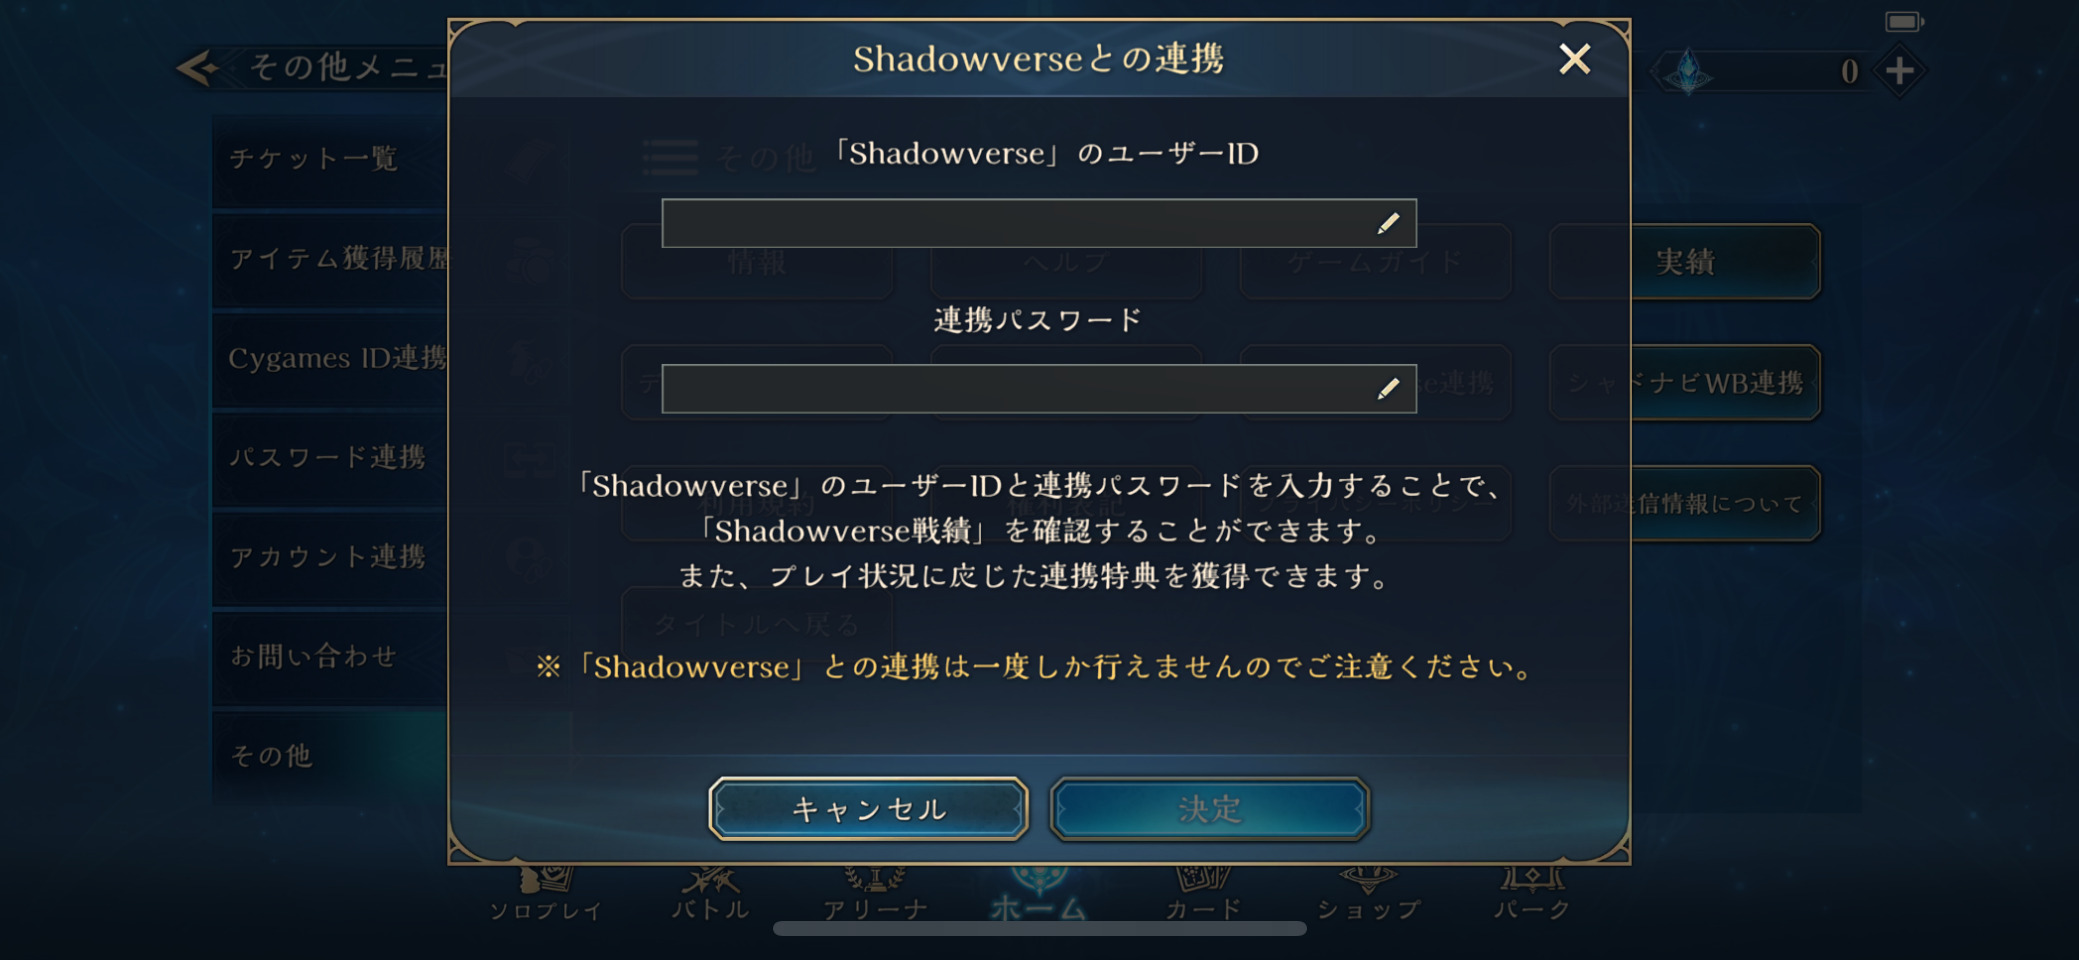Click the back arrow next to その他メニュー
The height and width of the screenshot is (960, 2079).
197,68
